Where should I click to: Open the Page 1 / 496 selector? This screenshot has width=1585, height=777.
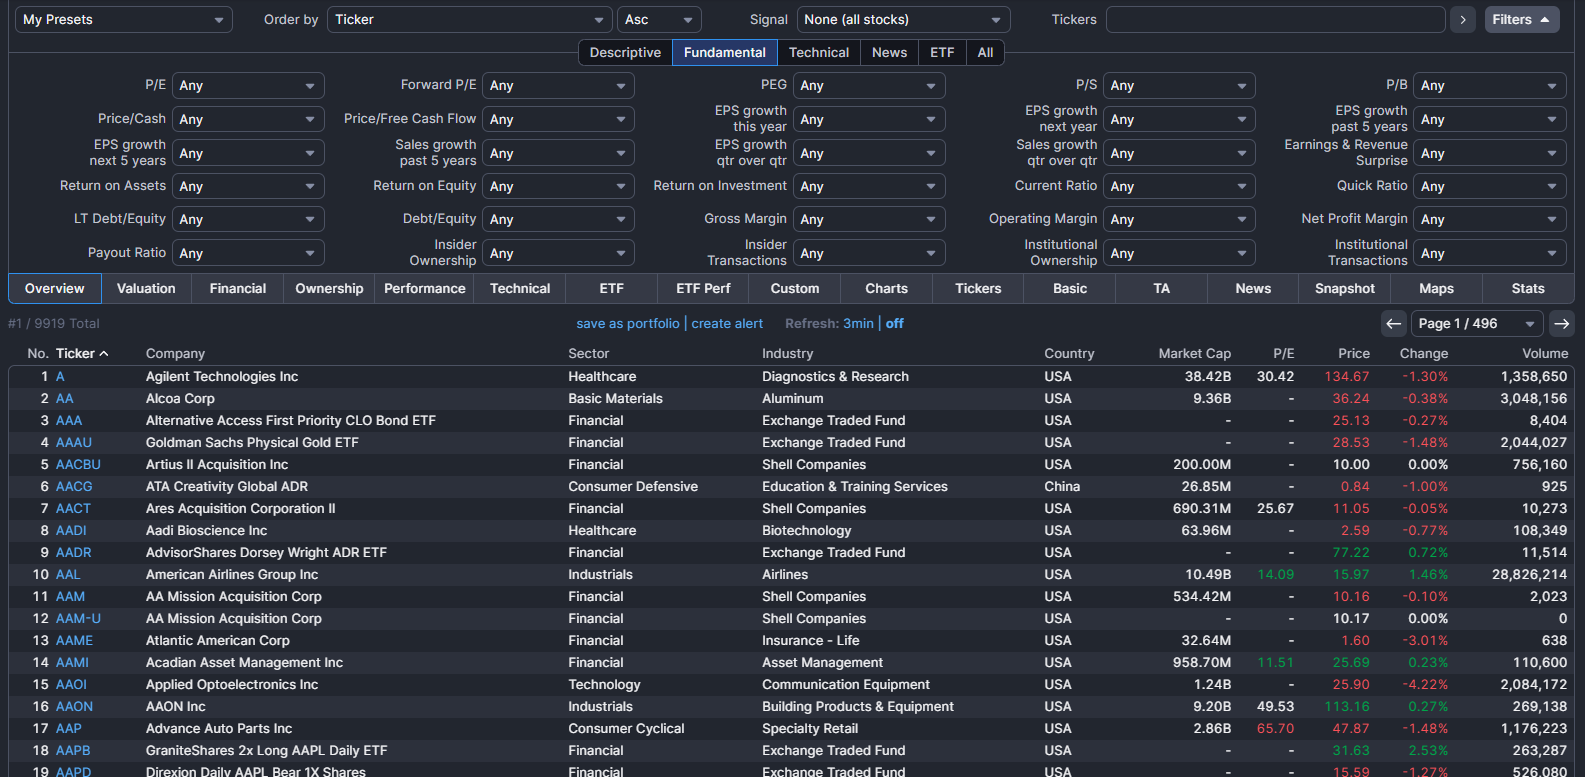click(1477, 324)
